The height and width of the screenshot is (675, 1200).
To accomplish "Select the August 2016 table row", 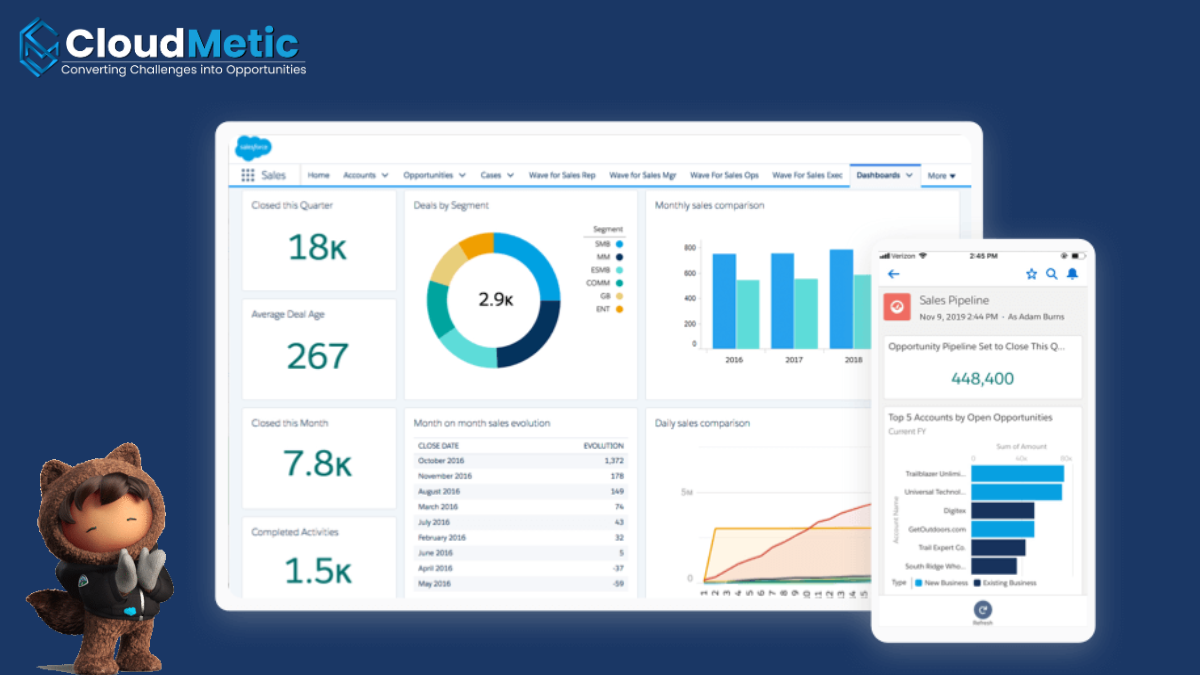I will (521, 491).
